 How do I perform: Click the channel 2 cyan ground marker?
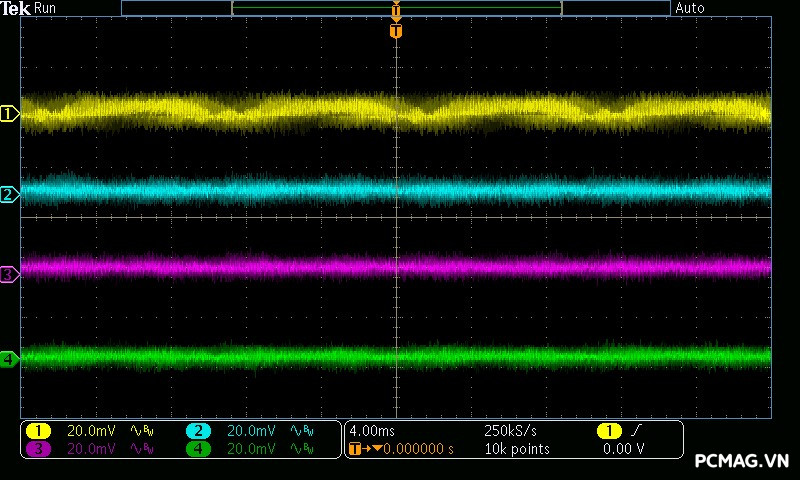click(x=9, y=194)
